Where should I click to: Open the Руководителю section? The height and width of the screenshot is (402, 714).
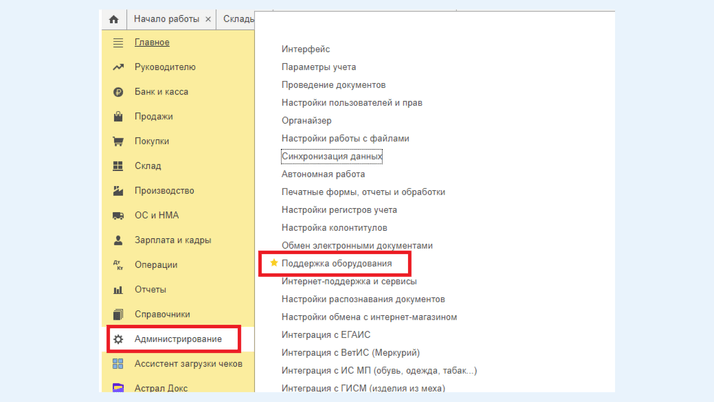pyautogui.click(x=165, y=67)
